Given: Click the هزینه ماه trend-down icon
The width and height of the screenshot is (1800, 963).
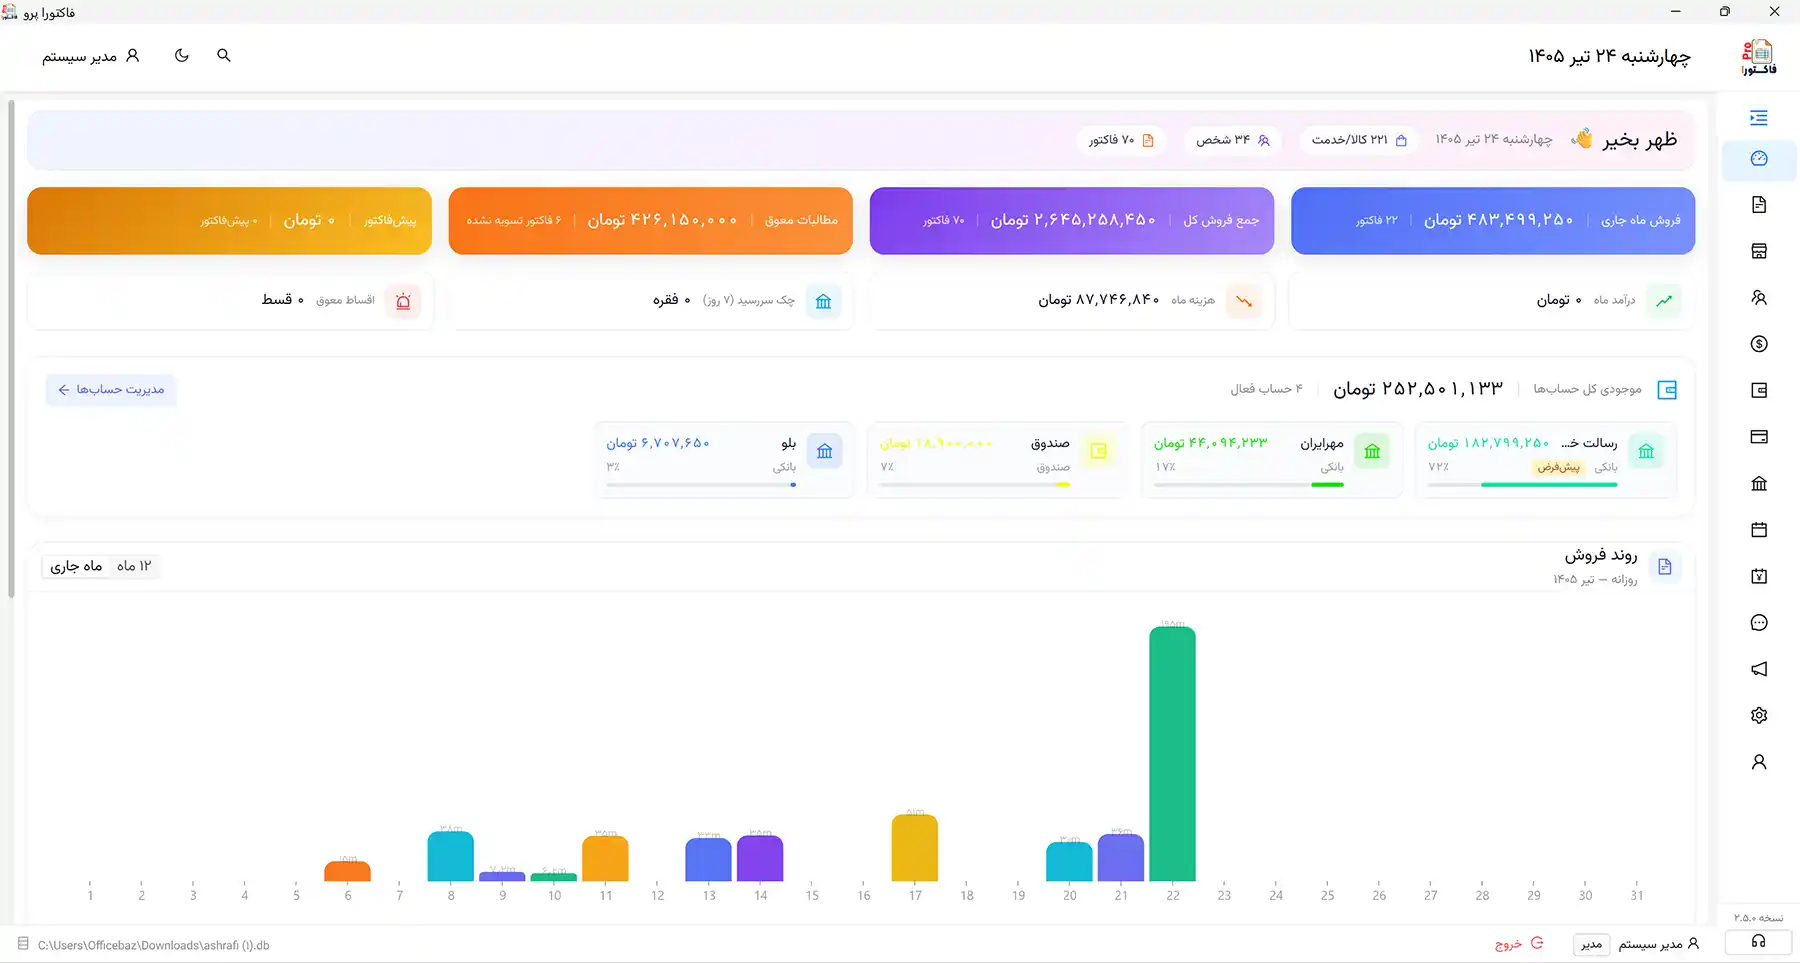Looking at the screenshot, I should click(x=1243, y=300).
